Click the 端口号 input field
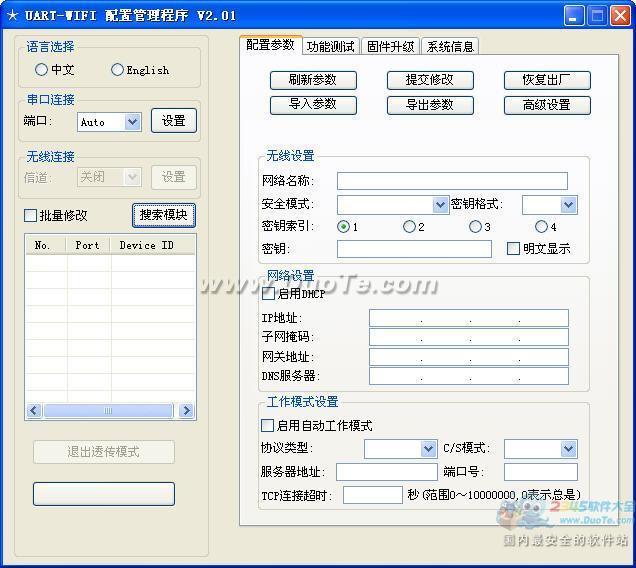This screenshot has height=568, width=636. tap(541, 472)
